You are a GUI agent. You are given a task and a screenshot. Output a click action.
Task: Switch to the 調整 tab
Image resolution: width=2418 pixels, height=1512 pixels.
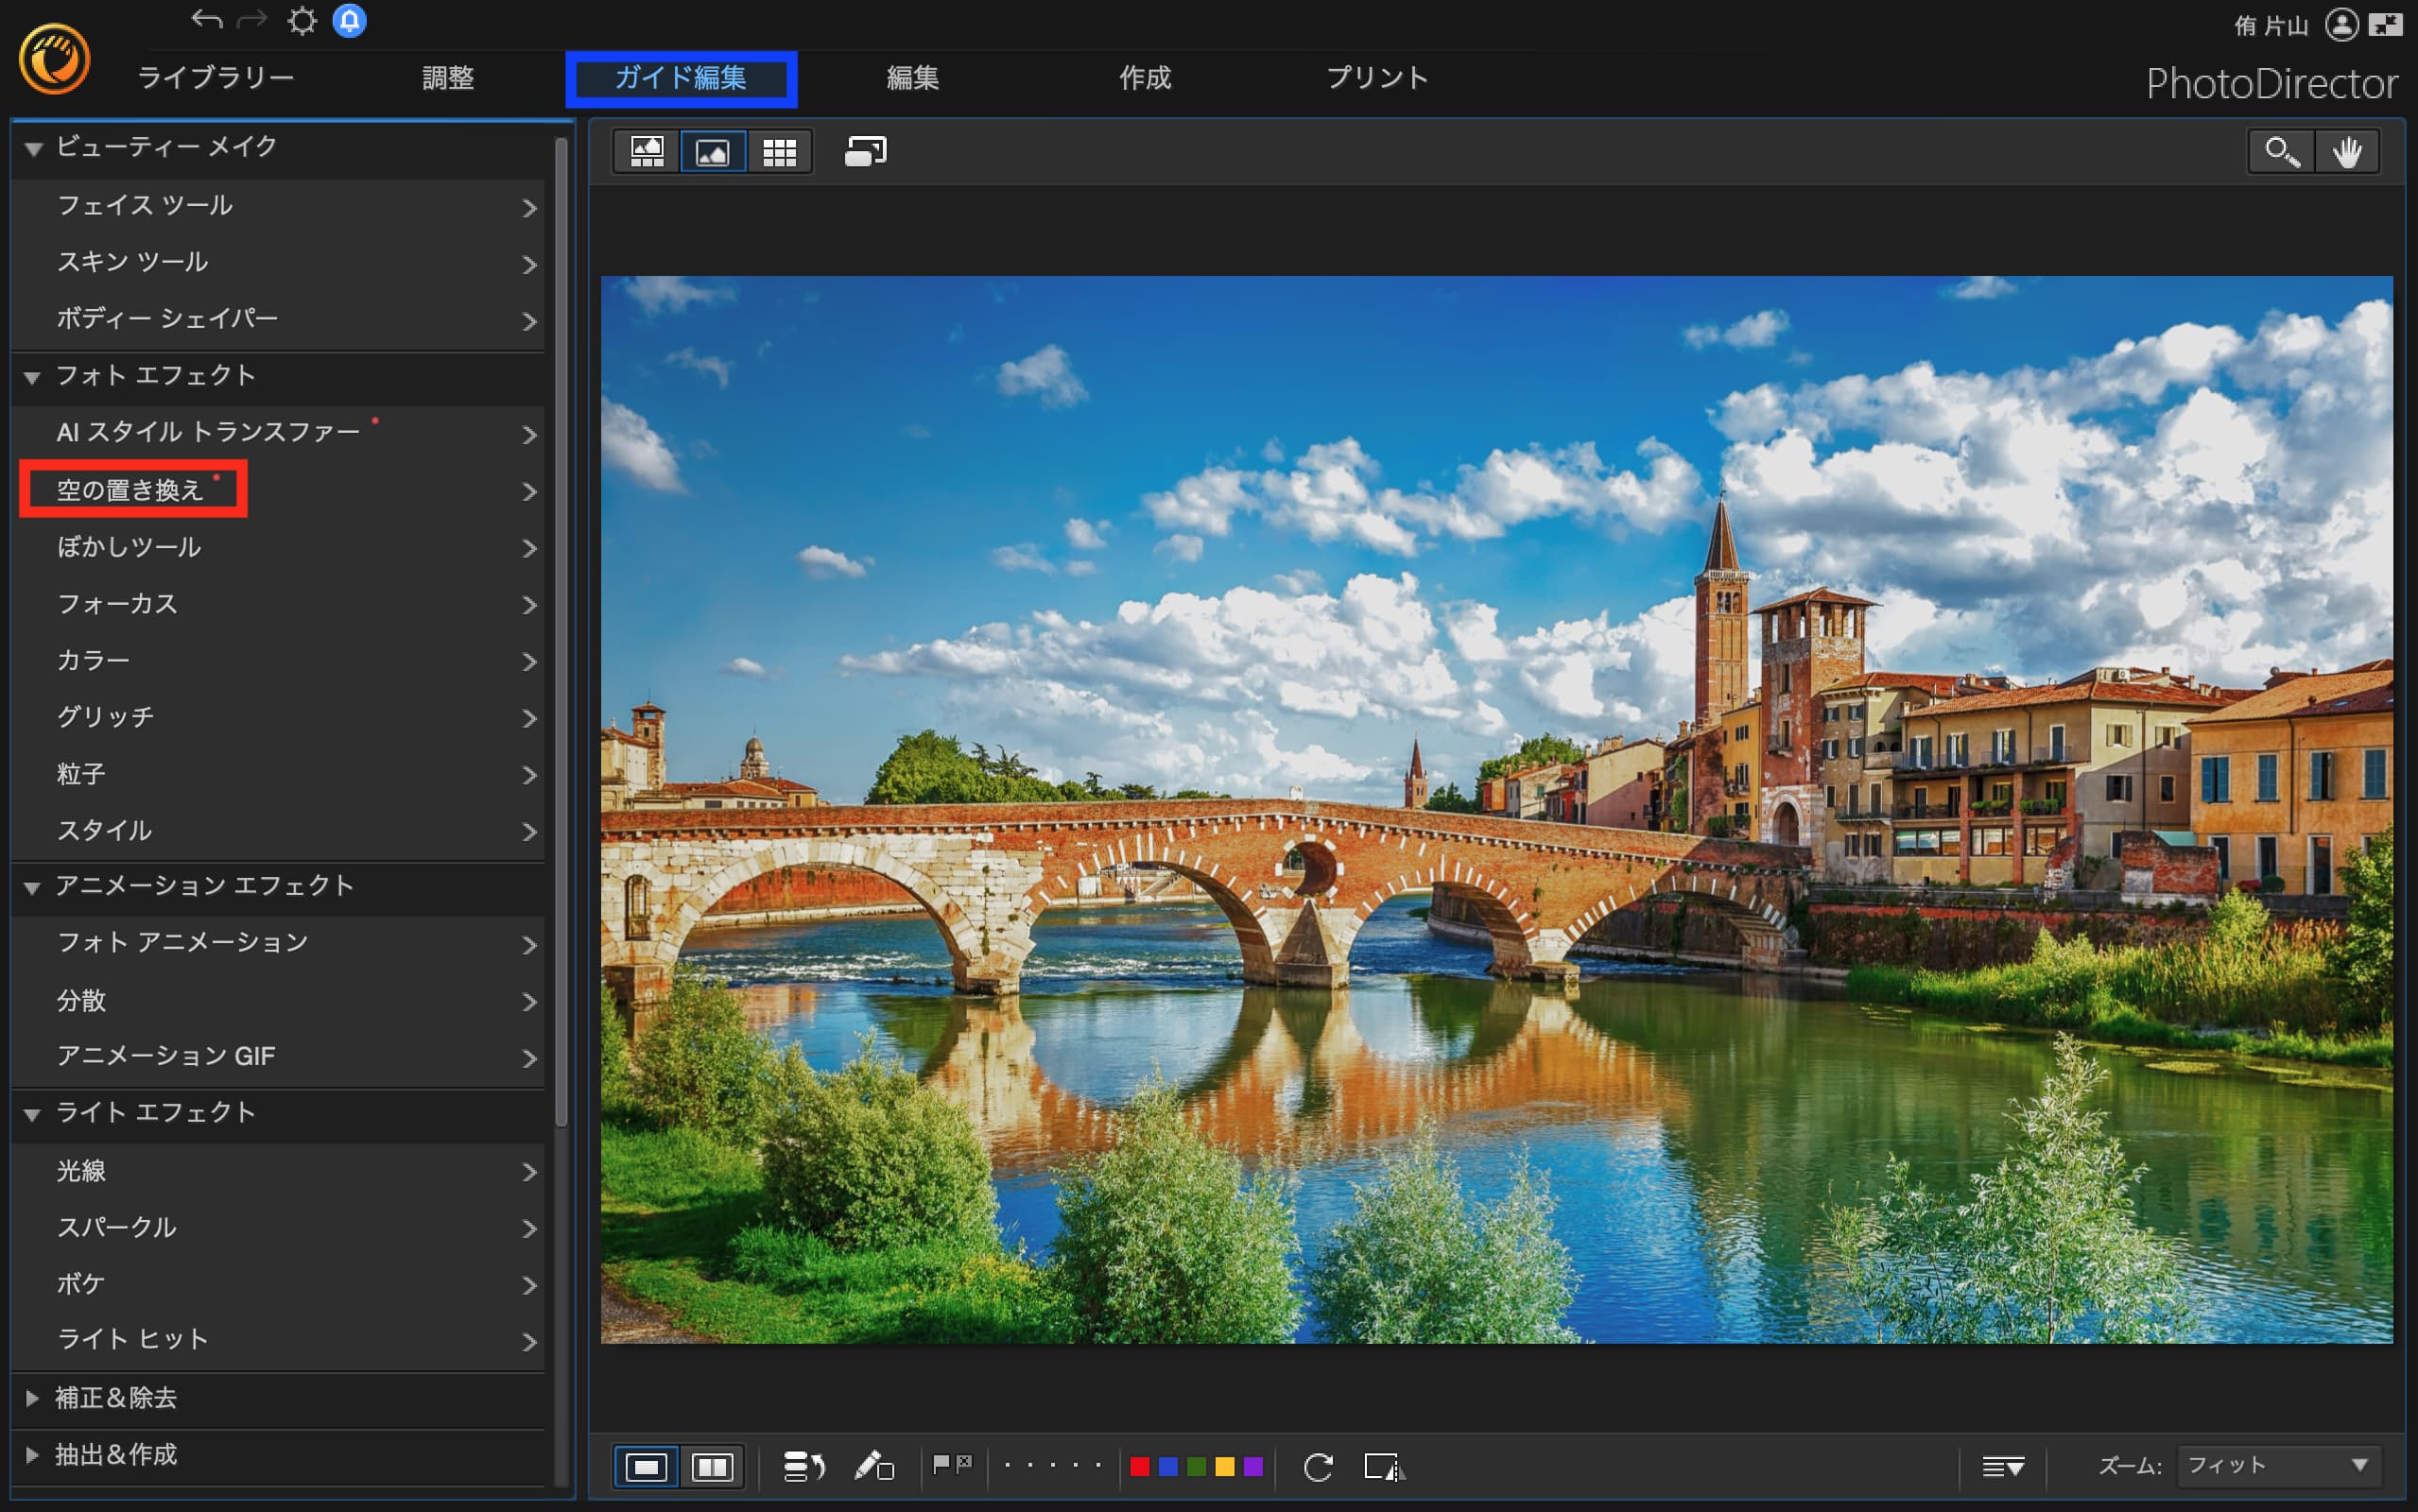447,78
